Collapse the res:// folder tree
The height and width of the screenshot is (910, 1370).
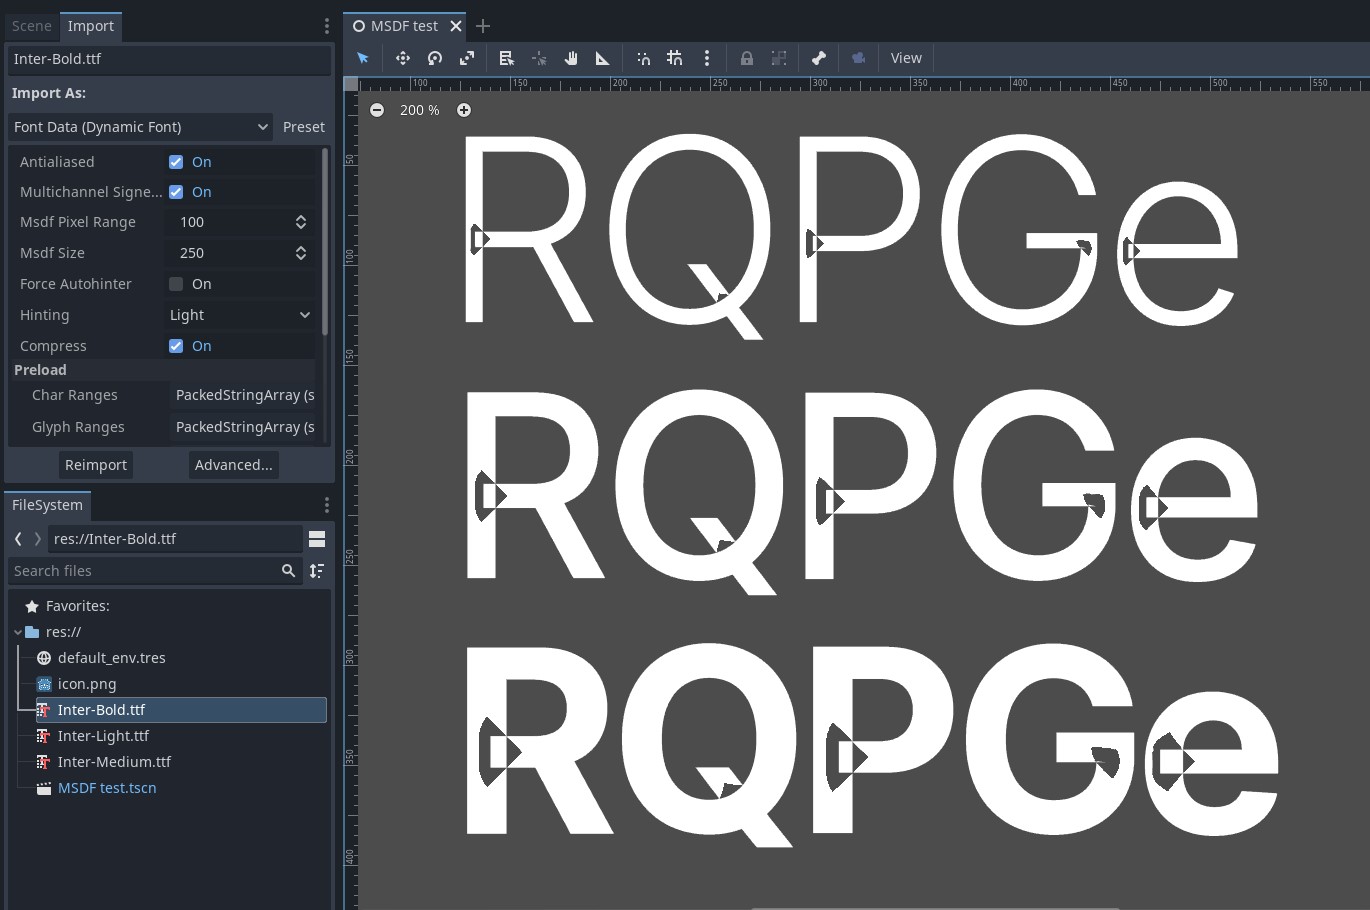pos(17,631)
